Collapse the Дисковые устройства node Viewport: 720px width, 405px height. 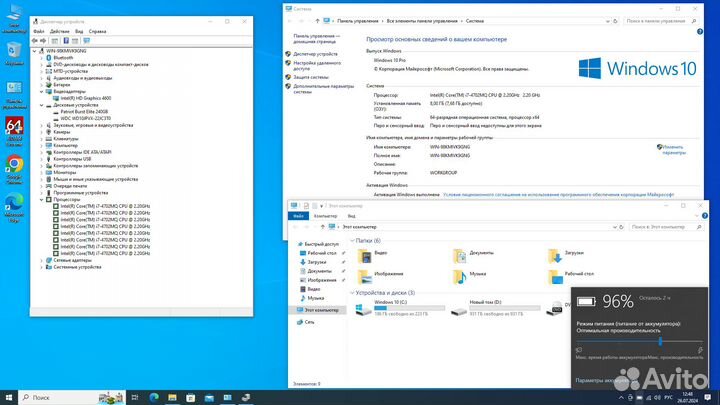(x=42, y=105)
